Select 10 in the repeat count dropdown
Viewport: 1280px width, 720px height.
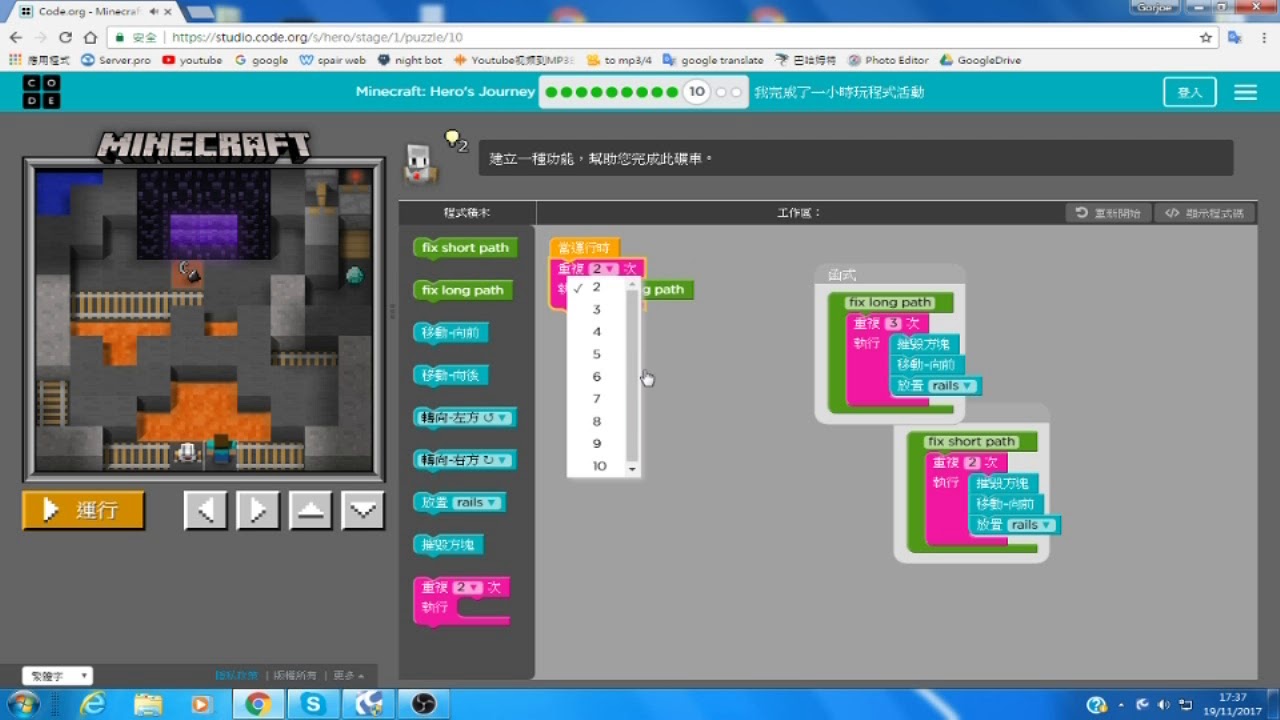point(599,466)
